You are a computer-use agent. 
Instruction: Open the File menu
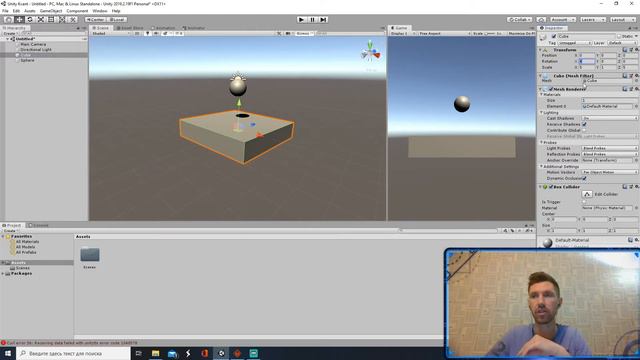point(5,11)
